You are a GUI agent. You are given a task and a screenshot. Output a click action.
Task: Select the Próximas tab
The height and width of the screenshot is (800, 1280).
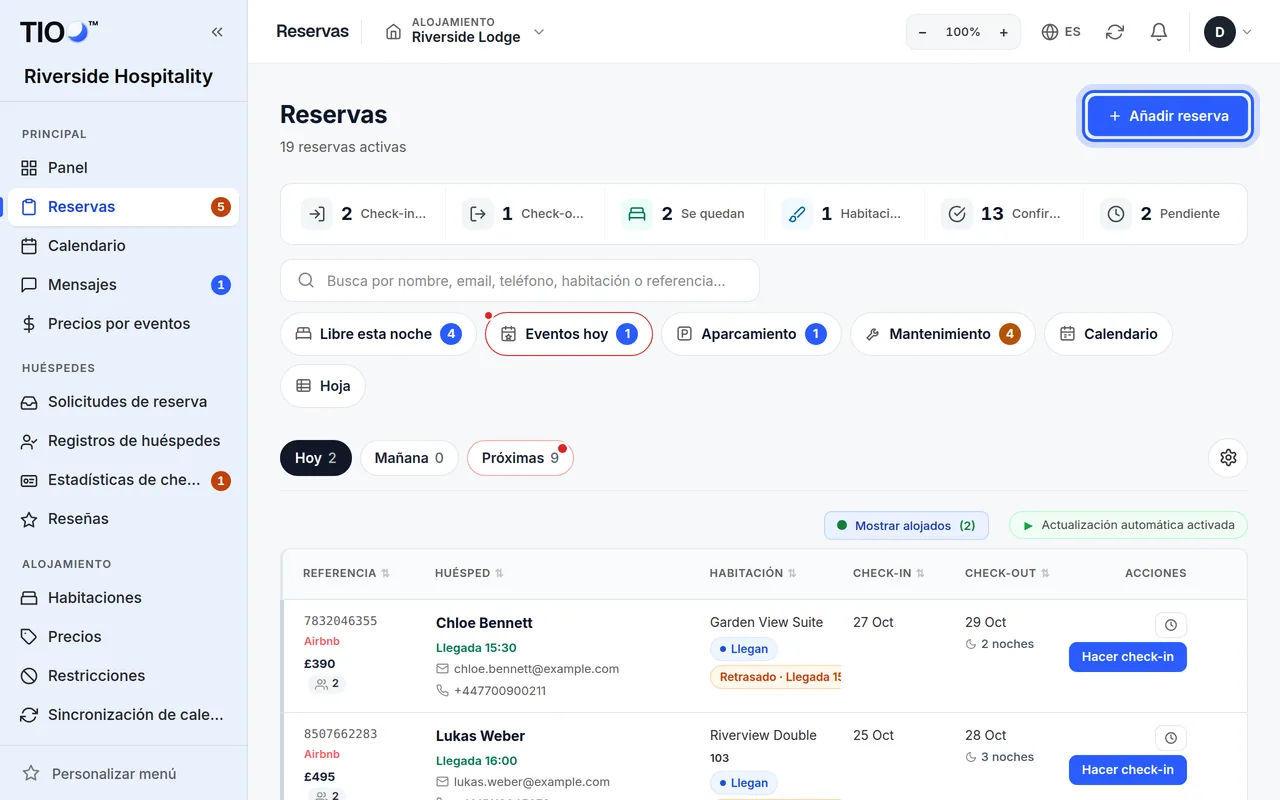click(x=520, y=458)
